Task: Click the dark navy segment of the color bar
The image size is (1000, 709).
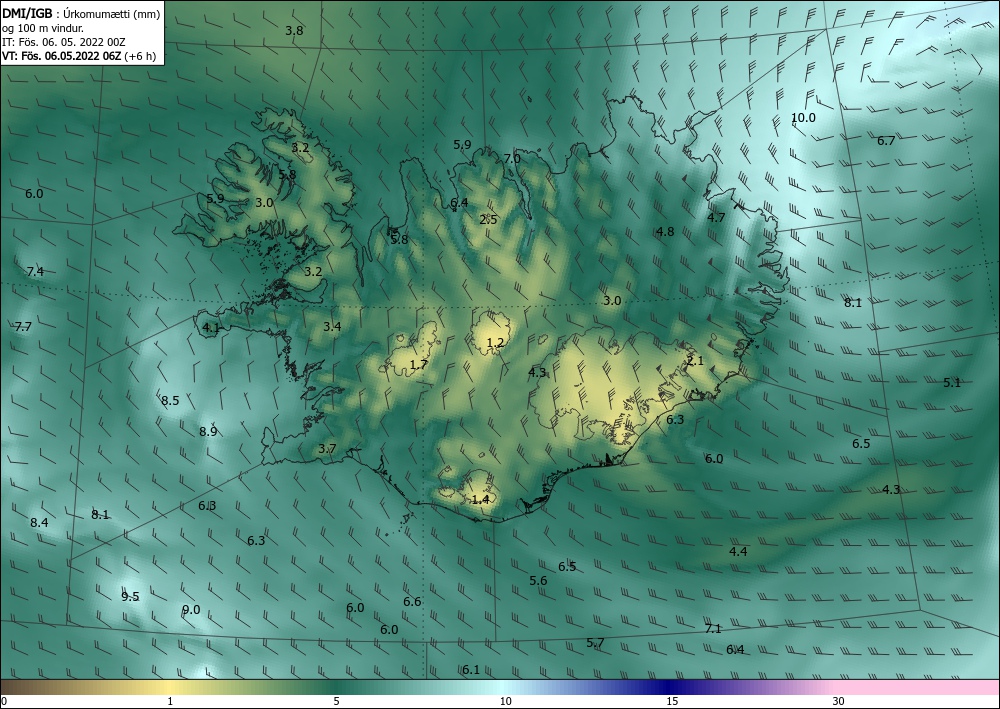Action: [x=666, y=687]
